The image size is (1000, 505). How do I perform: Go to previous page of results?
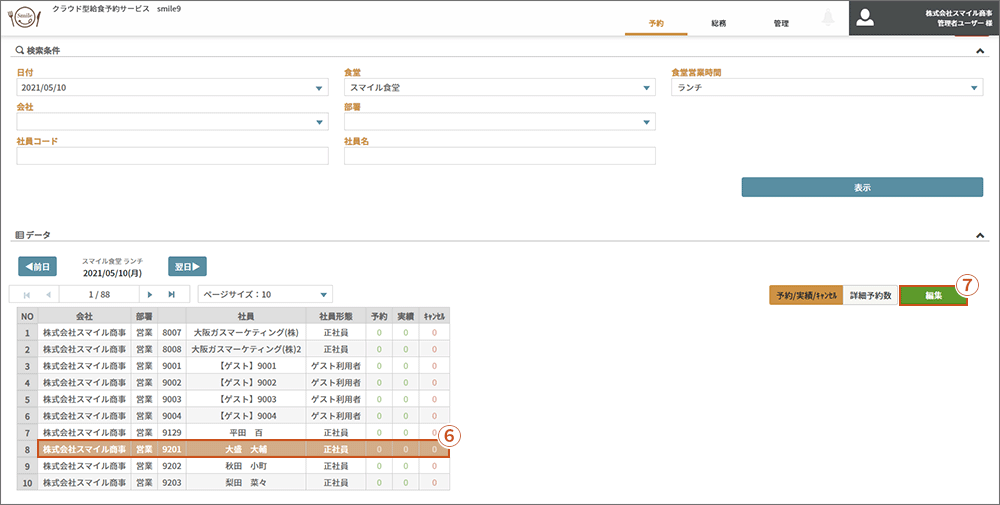(48, 295)
